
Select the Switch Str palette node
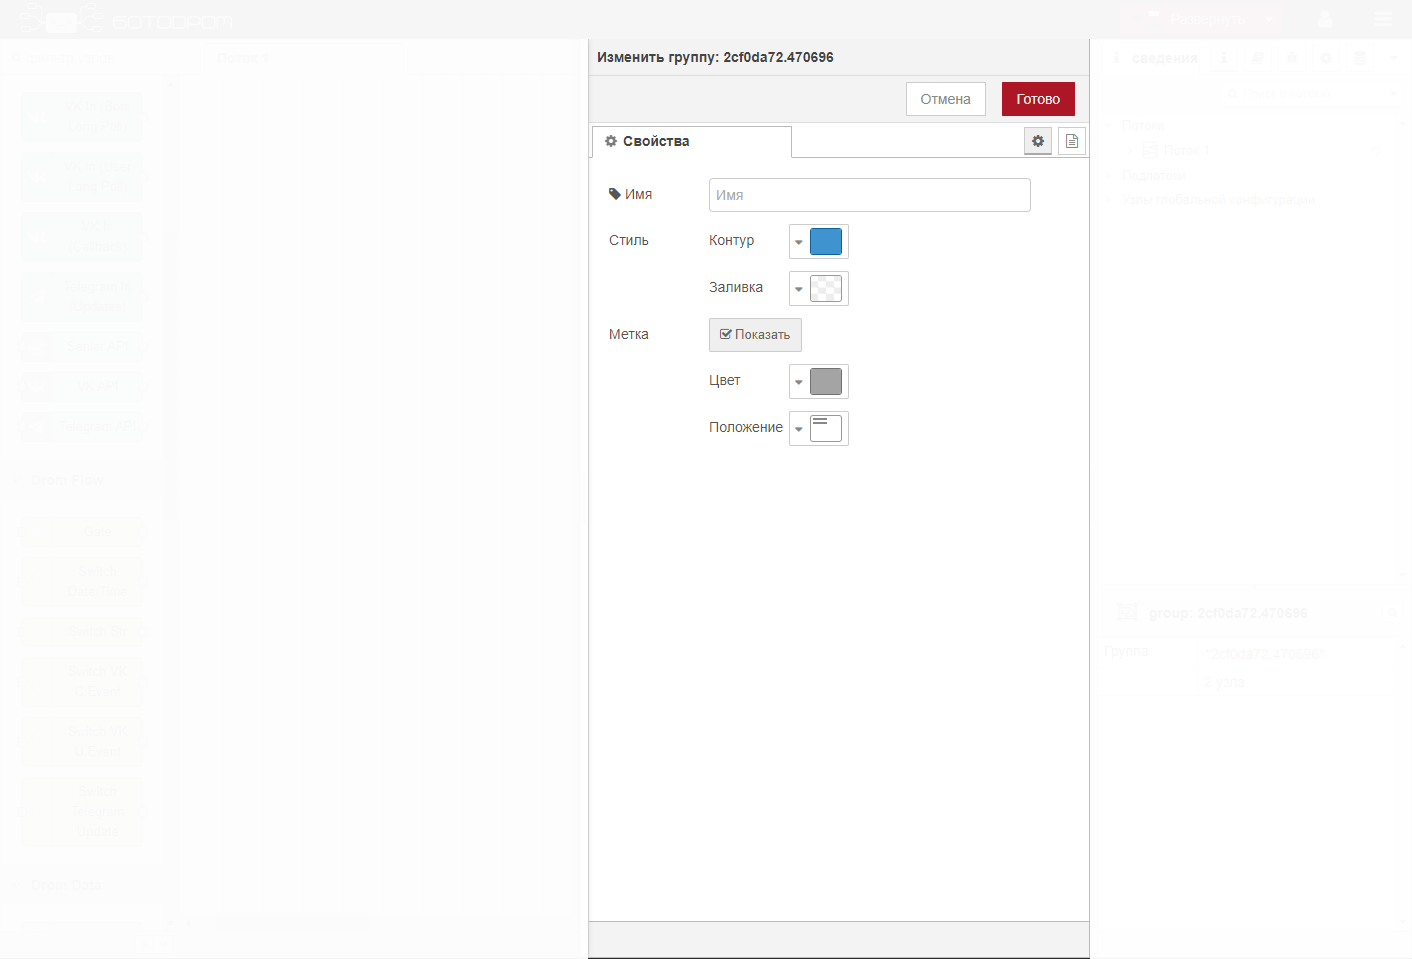[x=83, y=631]
